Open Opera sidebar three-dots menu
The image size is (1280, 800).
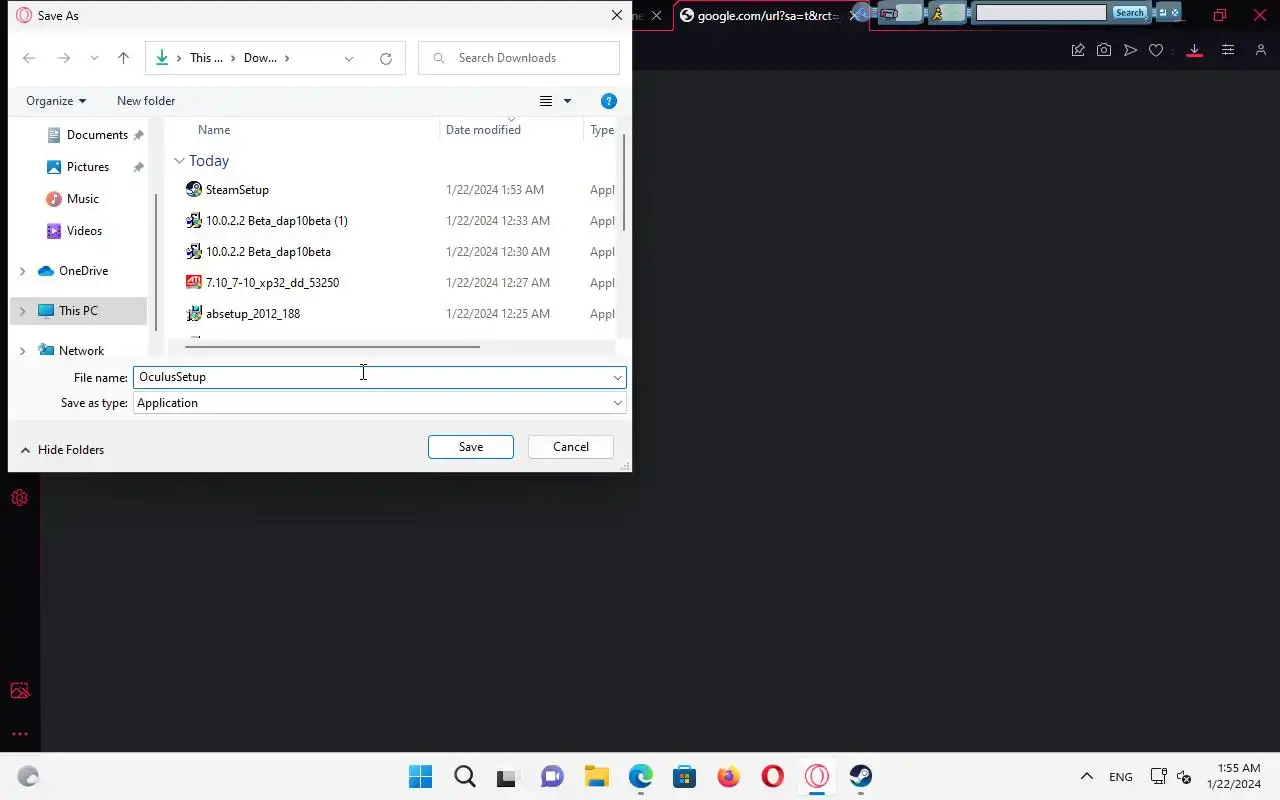pyautogui.click(x=19, y=734)
